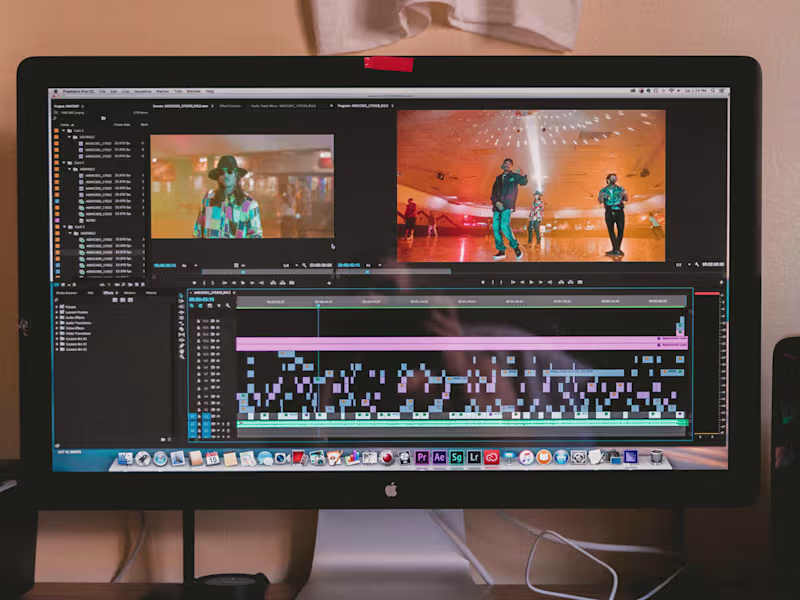Switch Project panel to icon view
This screenshot has width=800, height=600.
point(63,284)
